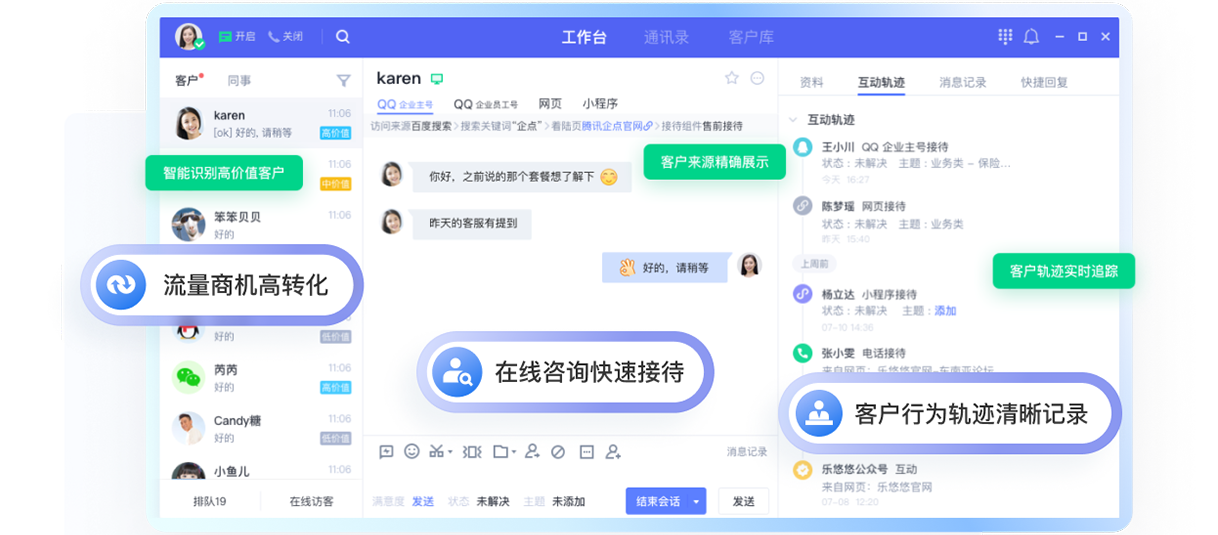
Task: Click 消息记录 link above the input box
Action: (747, 452)
